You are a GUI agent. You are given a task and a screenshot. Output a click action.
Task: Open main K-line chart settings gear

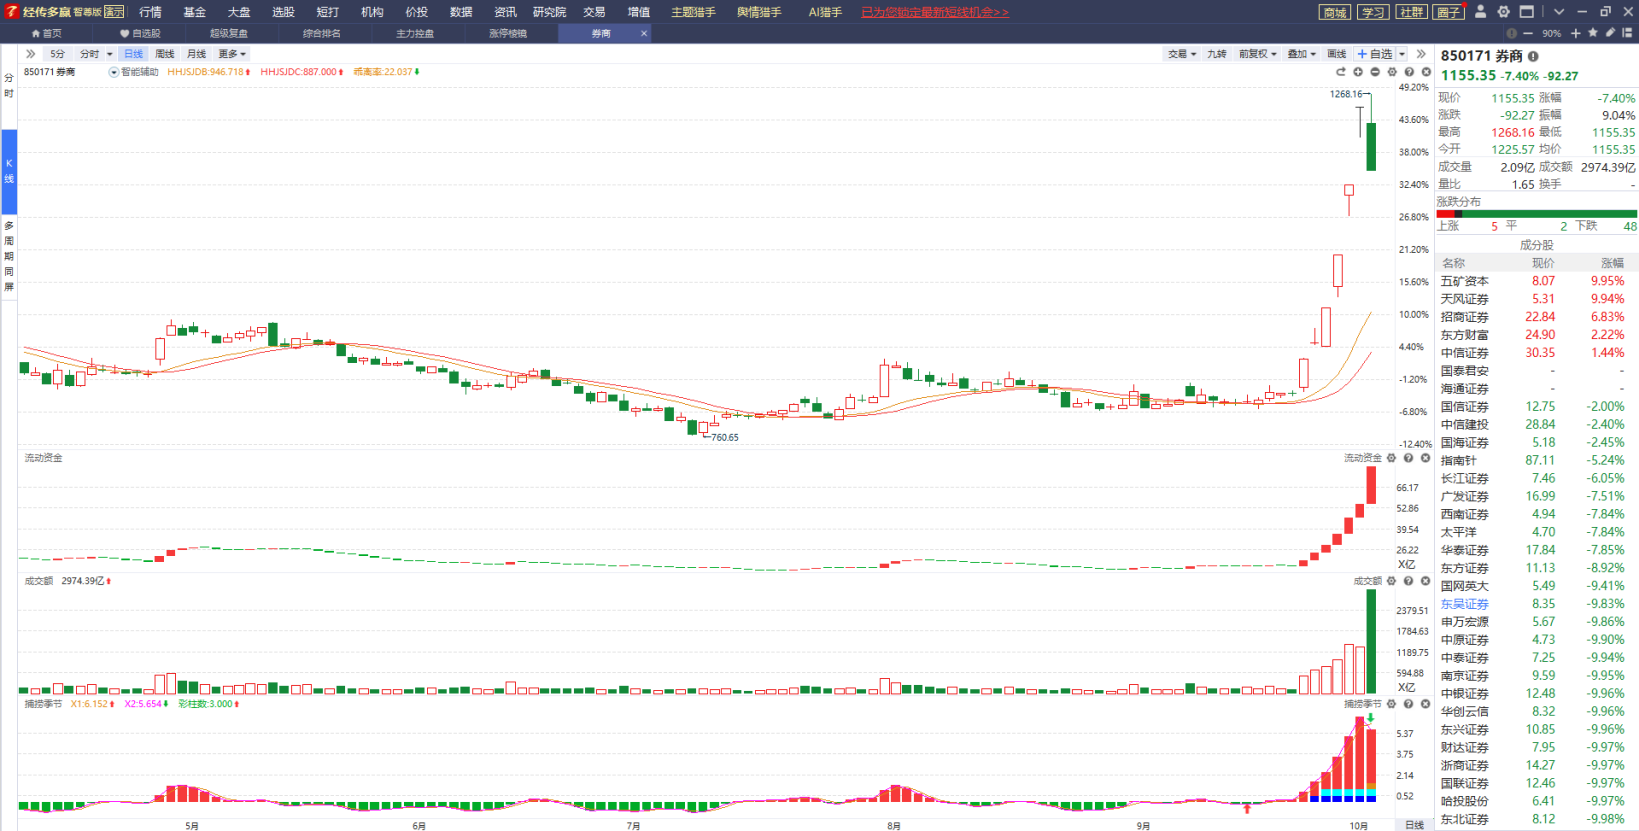[1392, 72]
